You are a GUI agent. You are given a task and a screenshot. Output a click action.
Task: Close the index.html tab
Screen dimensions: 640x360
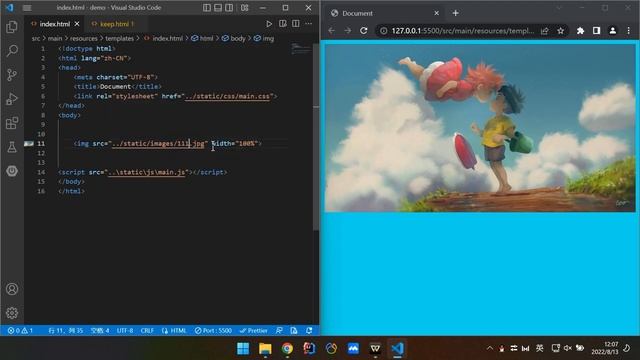pyautogui.click(x=77, y=24)
